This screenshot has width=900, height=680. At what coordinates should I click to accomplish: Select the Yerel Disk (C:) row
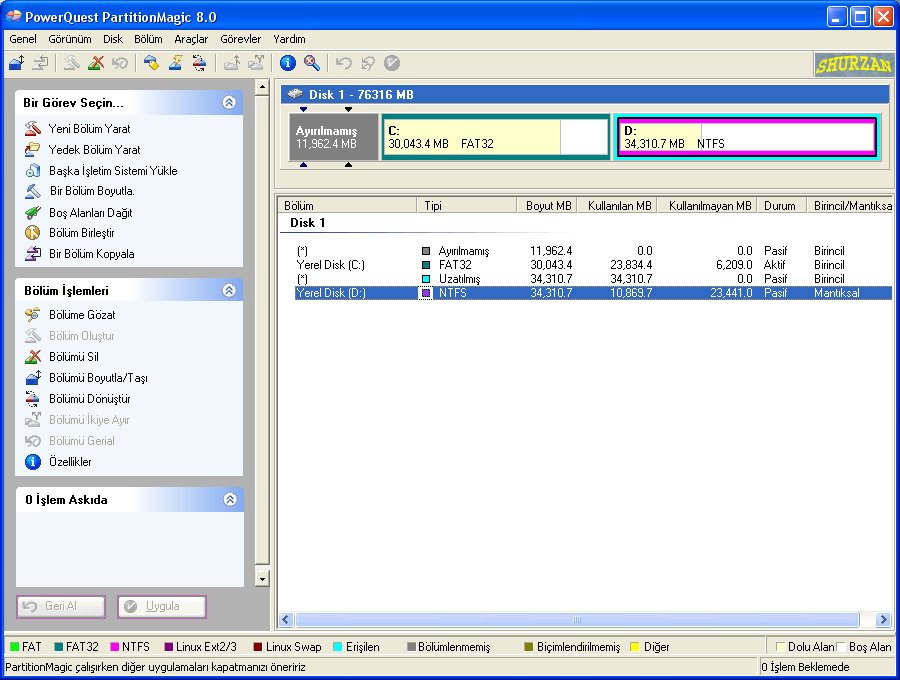[x=593, y=265]
